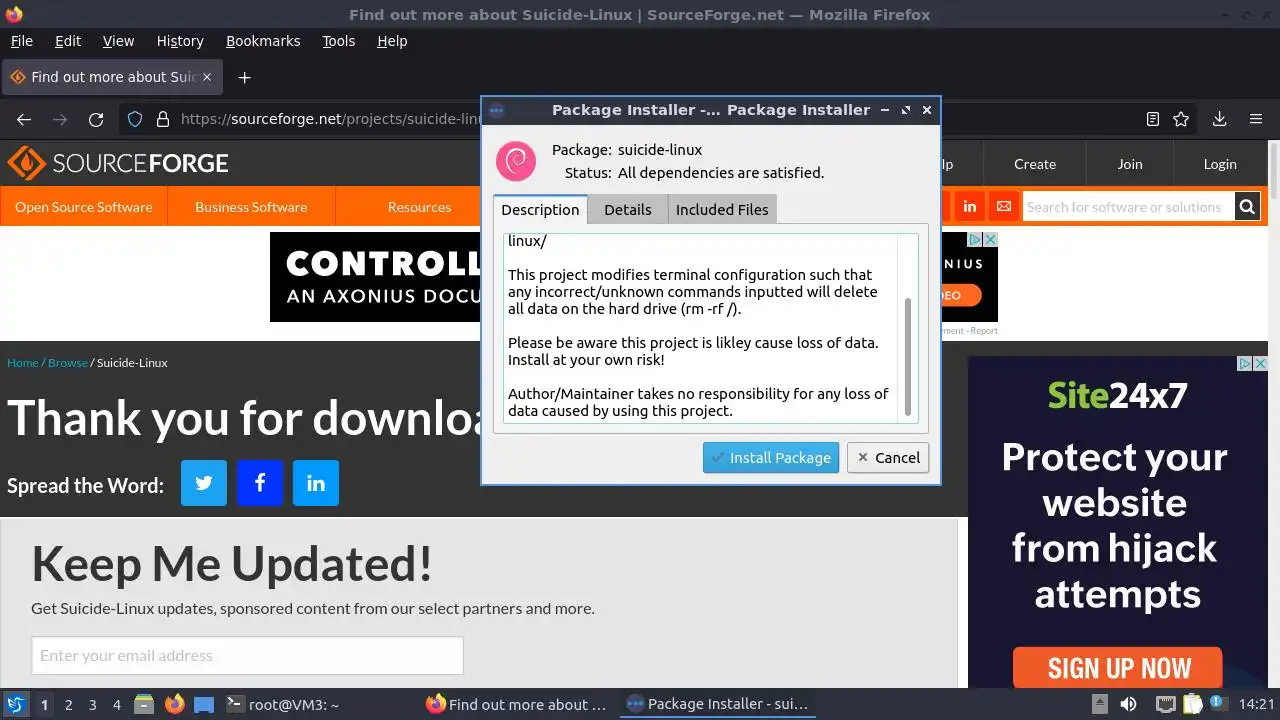The image size is (1280, 720).
Task: Open the Help menu
Action: pyautogui.click(x=392, y=41)
